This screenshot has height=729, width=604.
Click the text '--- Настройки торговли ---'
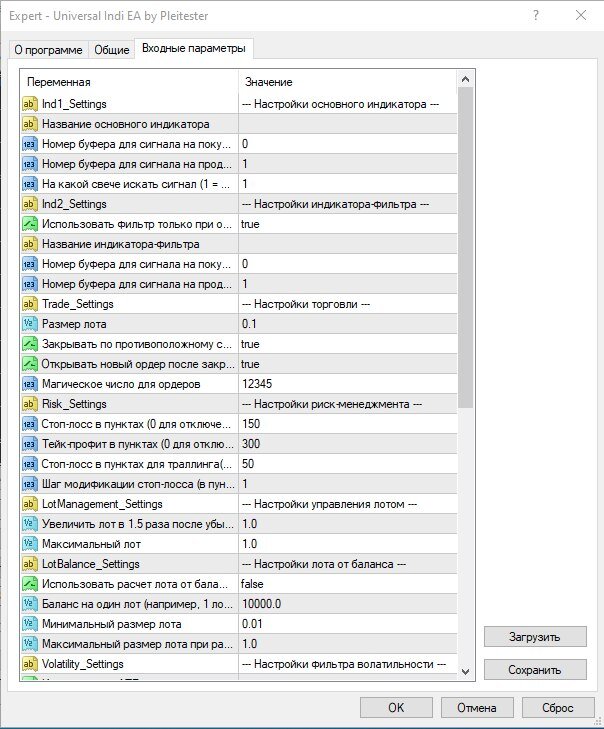pos(306,304)
